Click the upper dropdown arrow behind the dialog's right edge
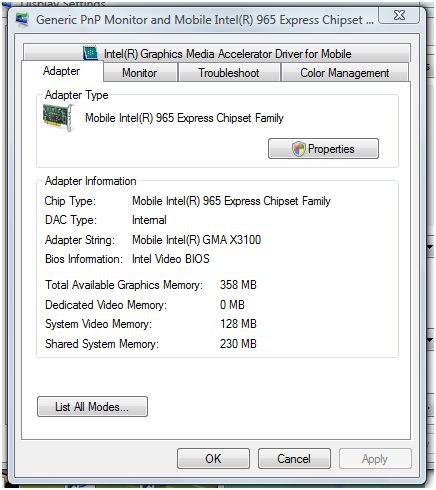436x490 pixels. tap(430, 247)
